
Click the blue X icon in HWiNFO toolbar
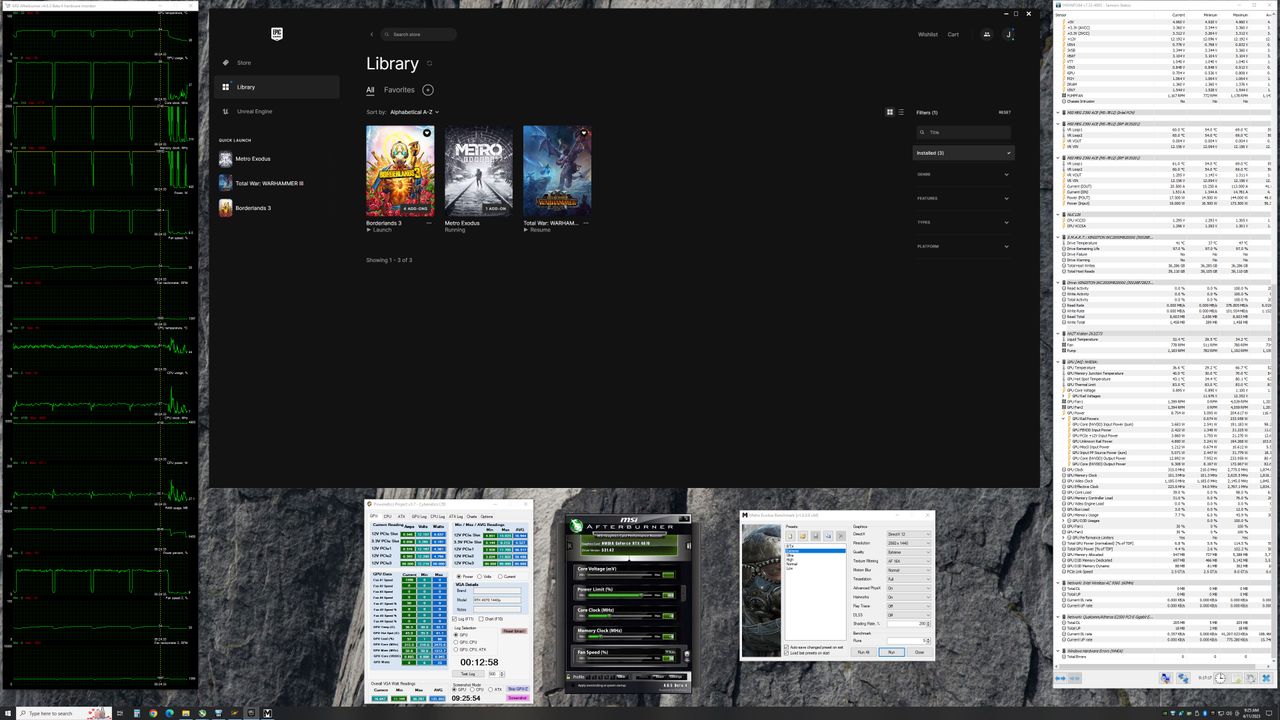click(1266, 678)
